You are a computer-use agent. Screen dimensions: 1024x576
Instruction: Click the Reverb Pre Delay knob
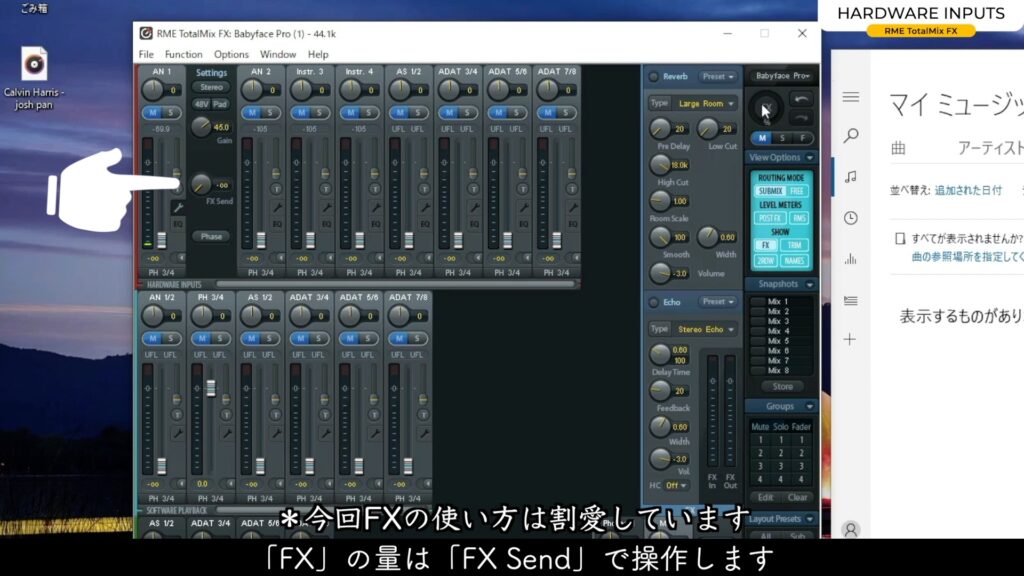[x=660, y=128]
